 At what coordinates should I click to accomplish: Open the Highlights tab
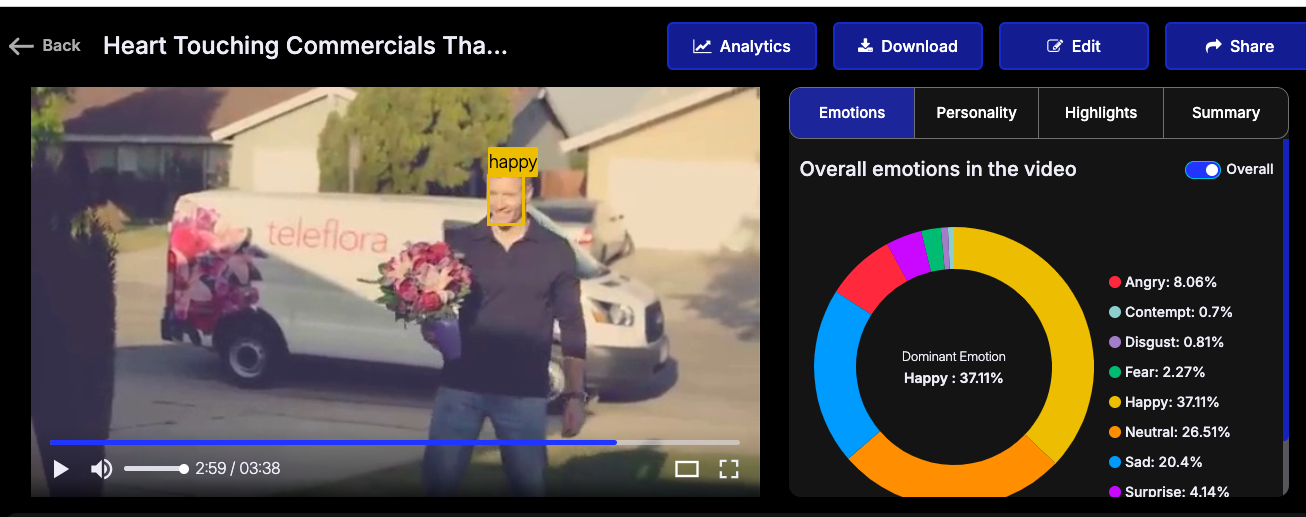[x=1101, y=113]
